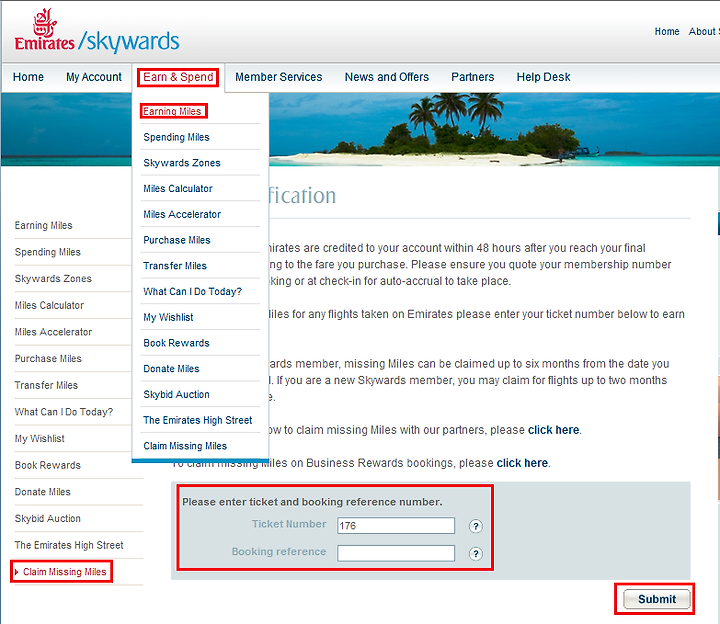Go to News and Offers tab
This screenshot has height=624, width=720.
[387, 77]
